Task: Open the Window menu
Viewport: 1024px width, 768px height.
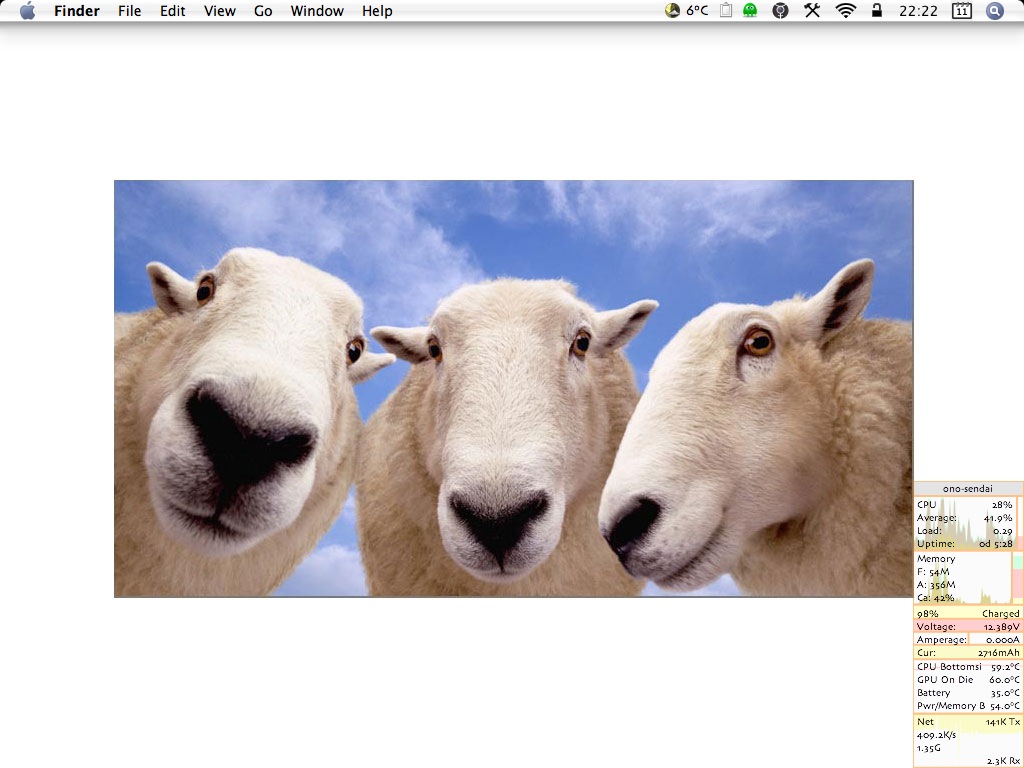Action: [317, 11]
